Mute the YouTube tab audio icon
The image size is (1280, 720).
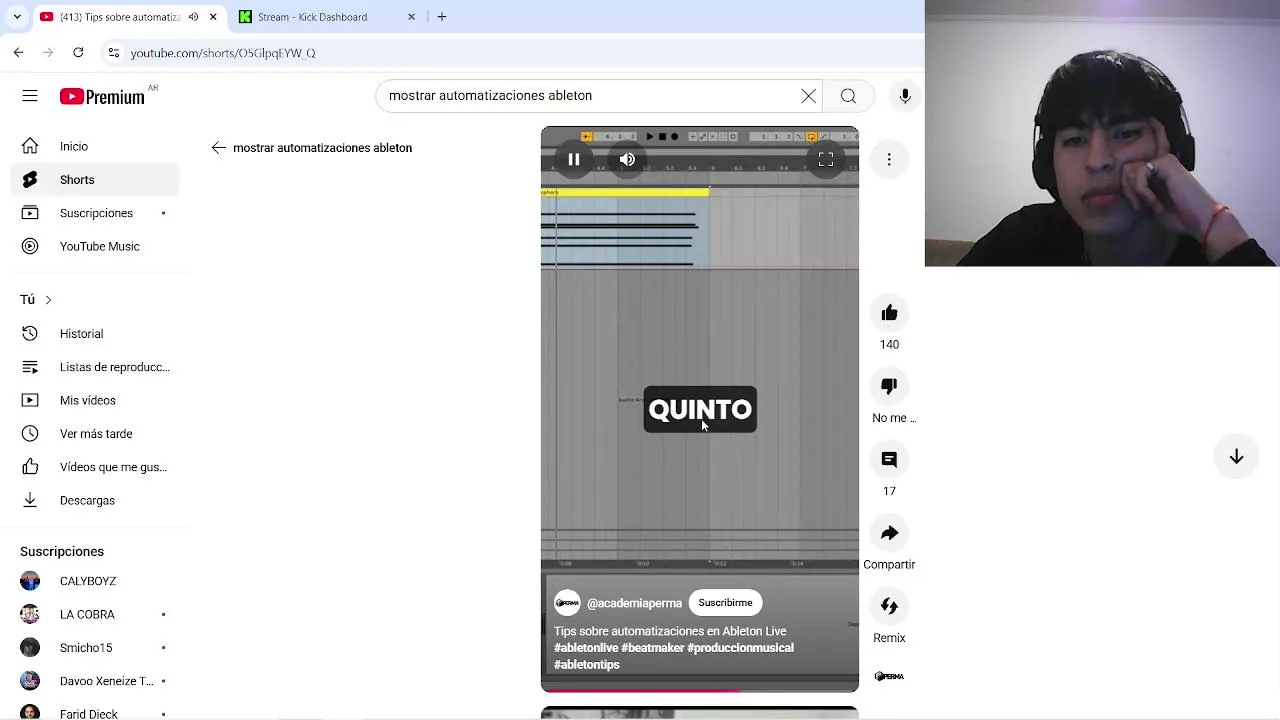(193, 17)
